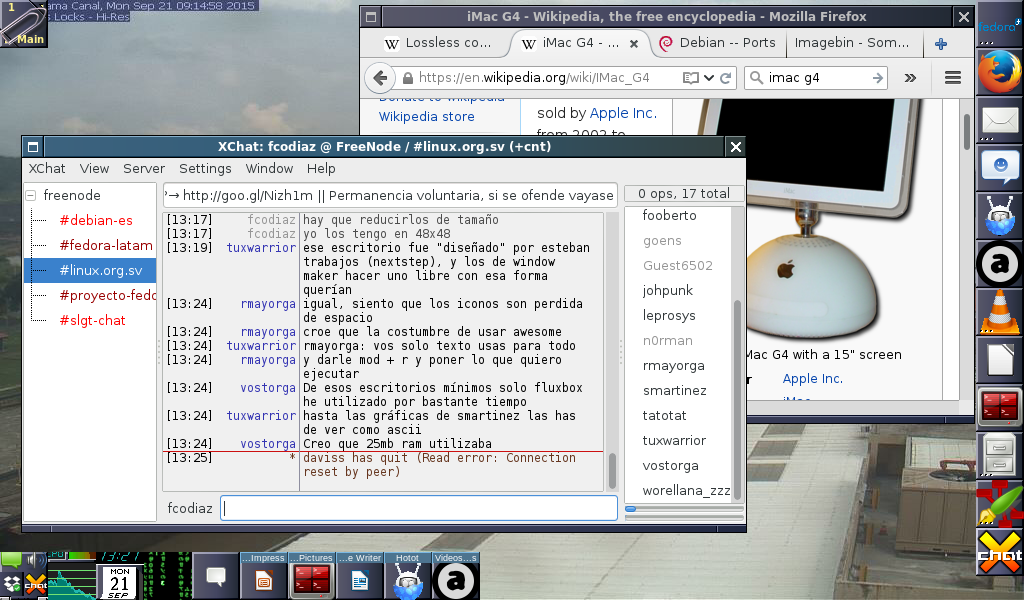Open the Wikipedia store link
Image resolution: width=1024 pixels, height=600 pixels.
(426, 117)
